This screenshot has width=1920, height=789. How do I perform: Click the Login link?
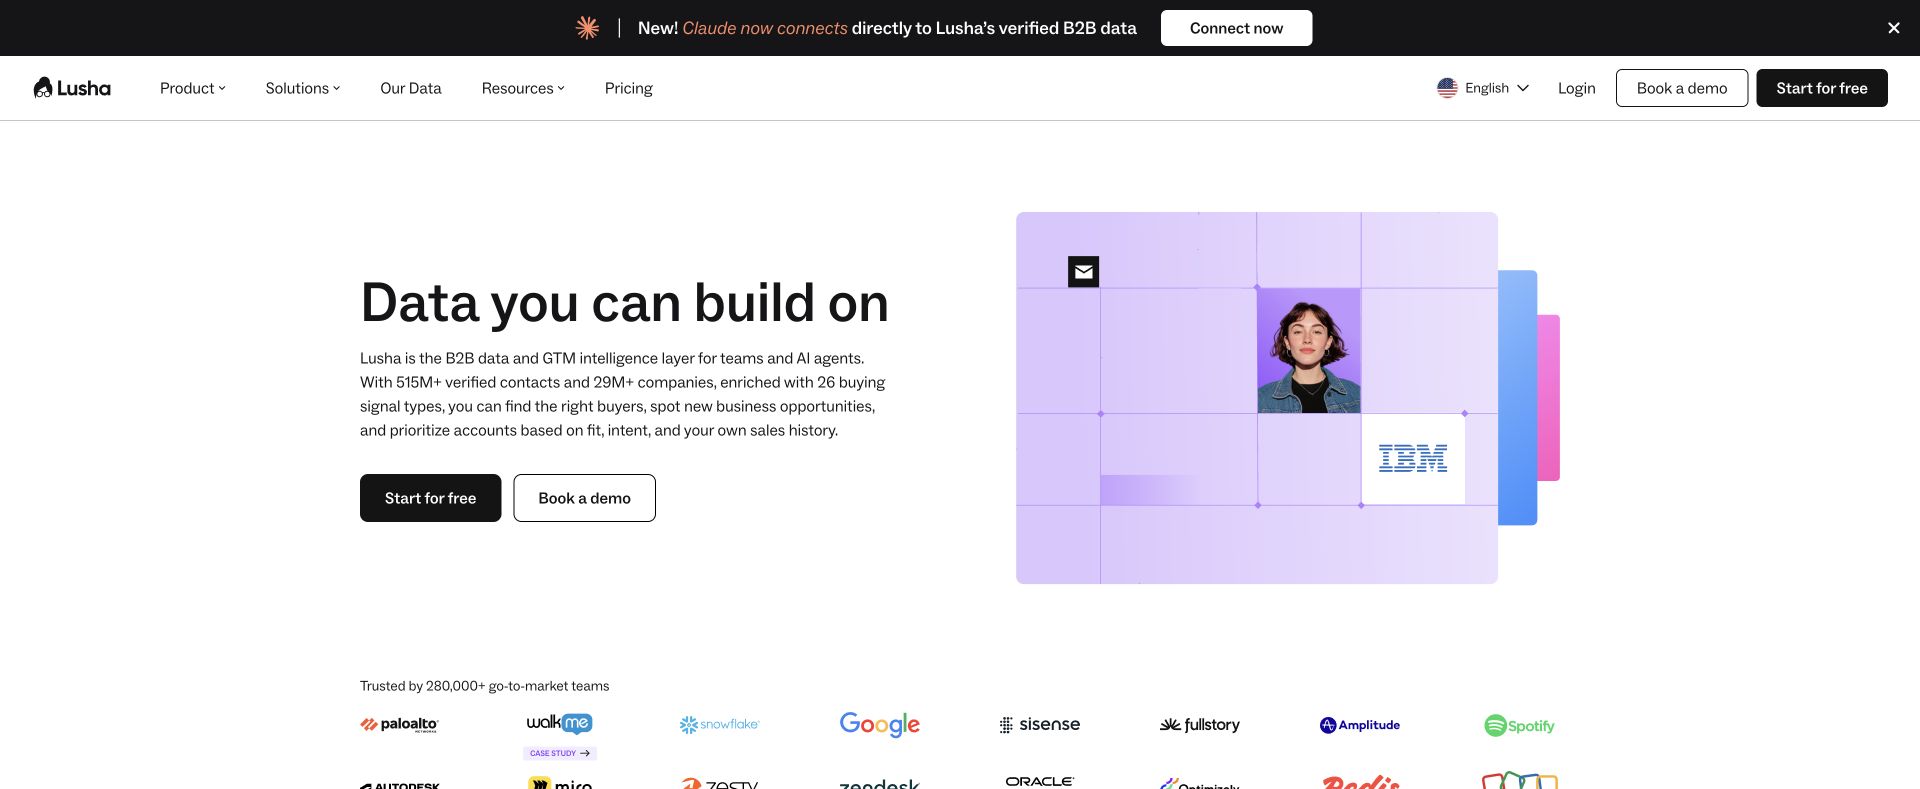coord(1576,88)
